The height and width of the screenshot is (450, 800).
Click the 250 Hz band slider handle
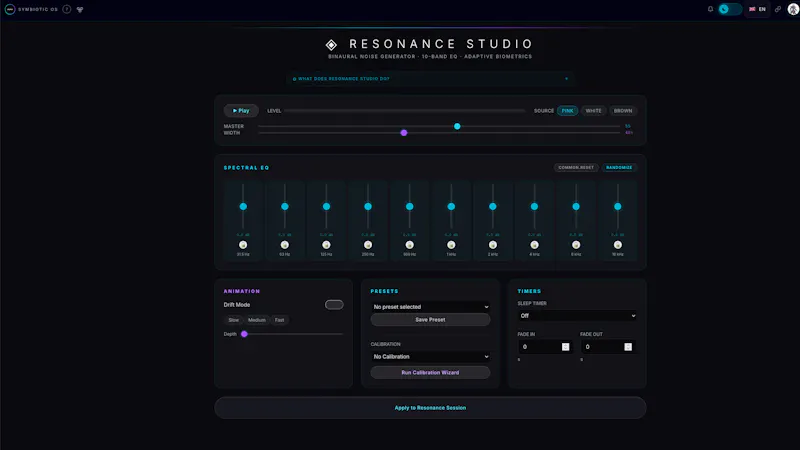coord(368,207)
